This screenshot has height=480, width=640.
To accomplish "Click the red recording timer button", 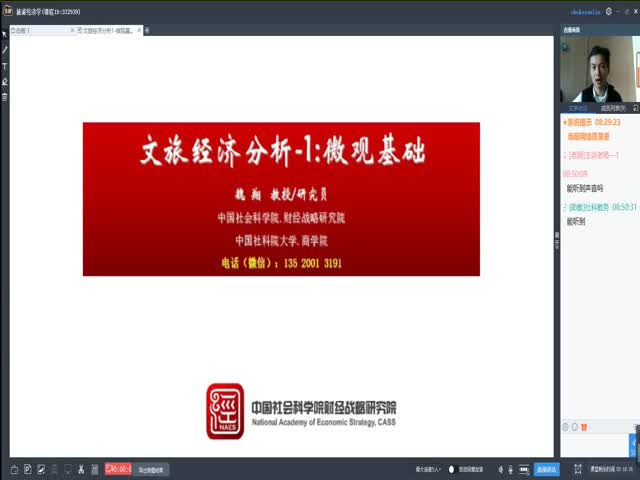I will (118, 469).
